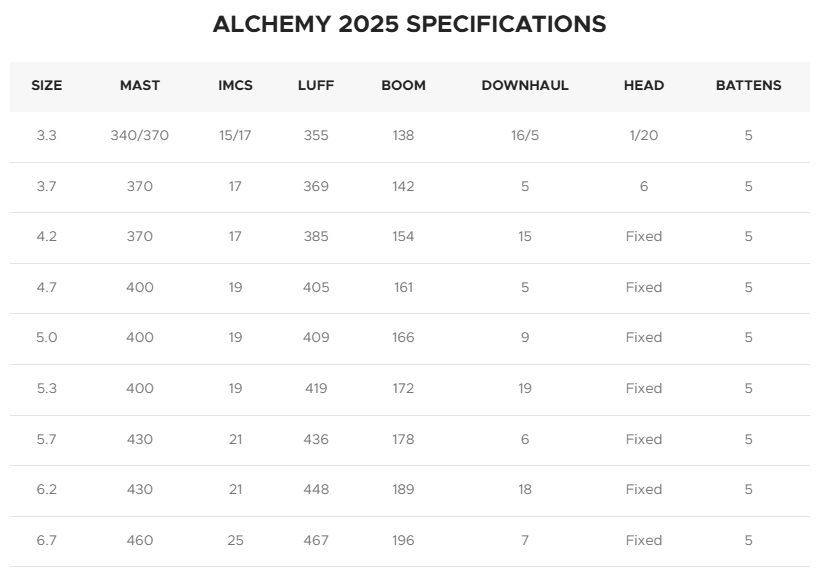The height and width of the screenshot is (580, 823).
Task: Select the 405 luff value
Action: tap(316, 288)
